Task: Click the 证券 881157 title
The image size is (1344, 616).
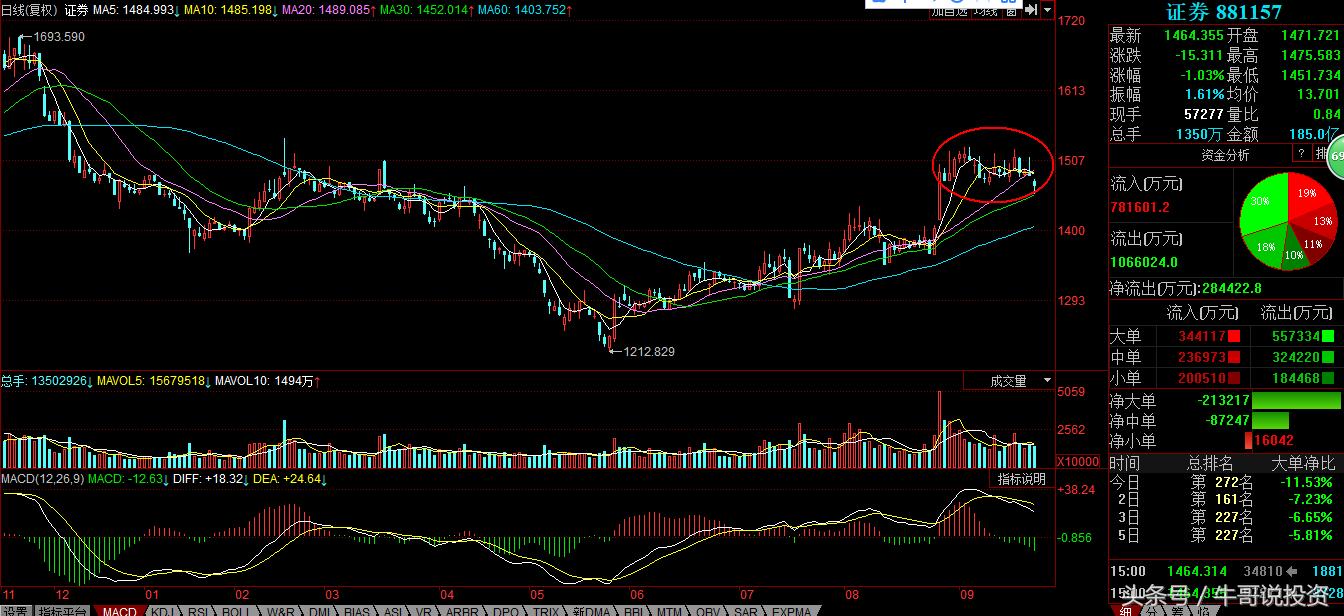Action: coord(1224,12)
